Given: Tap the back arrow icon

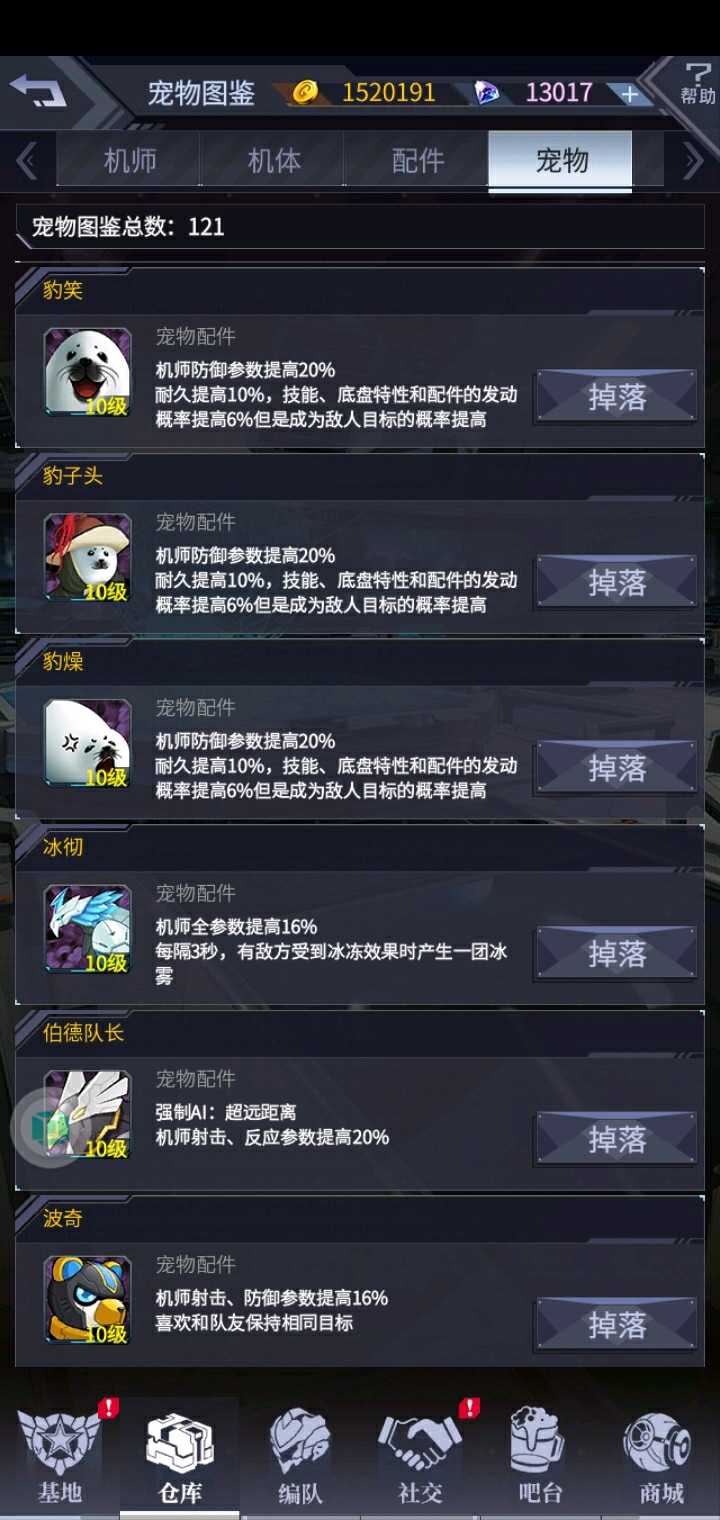Looking at the screenshot, I should 38,91.
